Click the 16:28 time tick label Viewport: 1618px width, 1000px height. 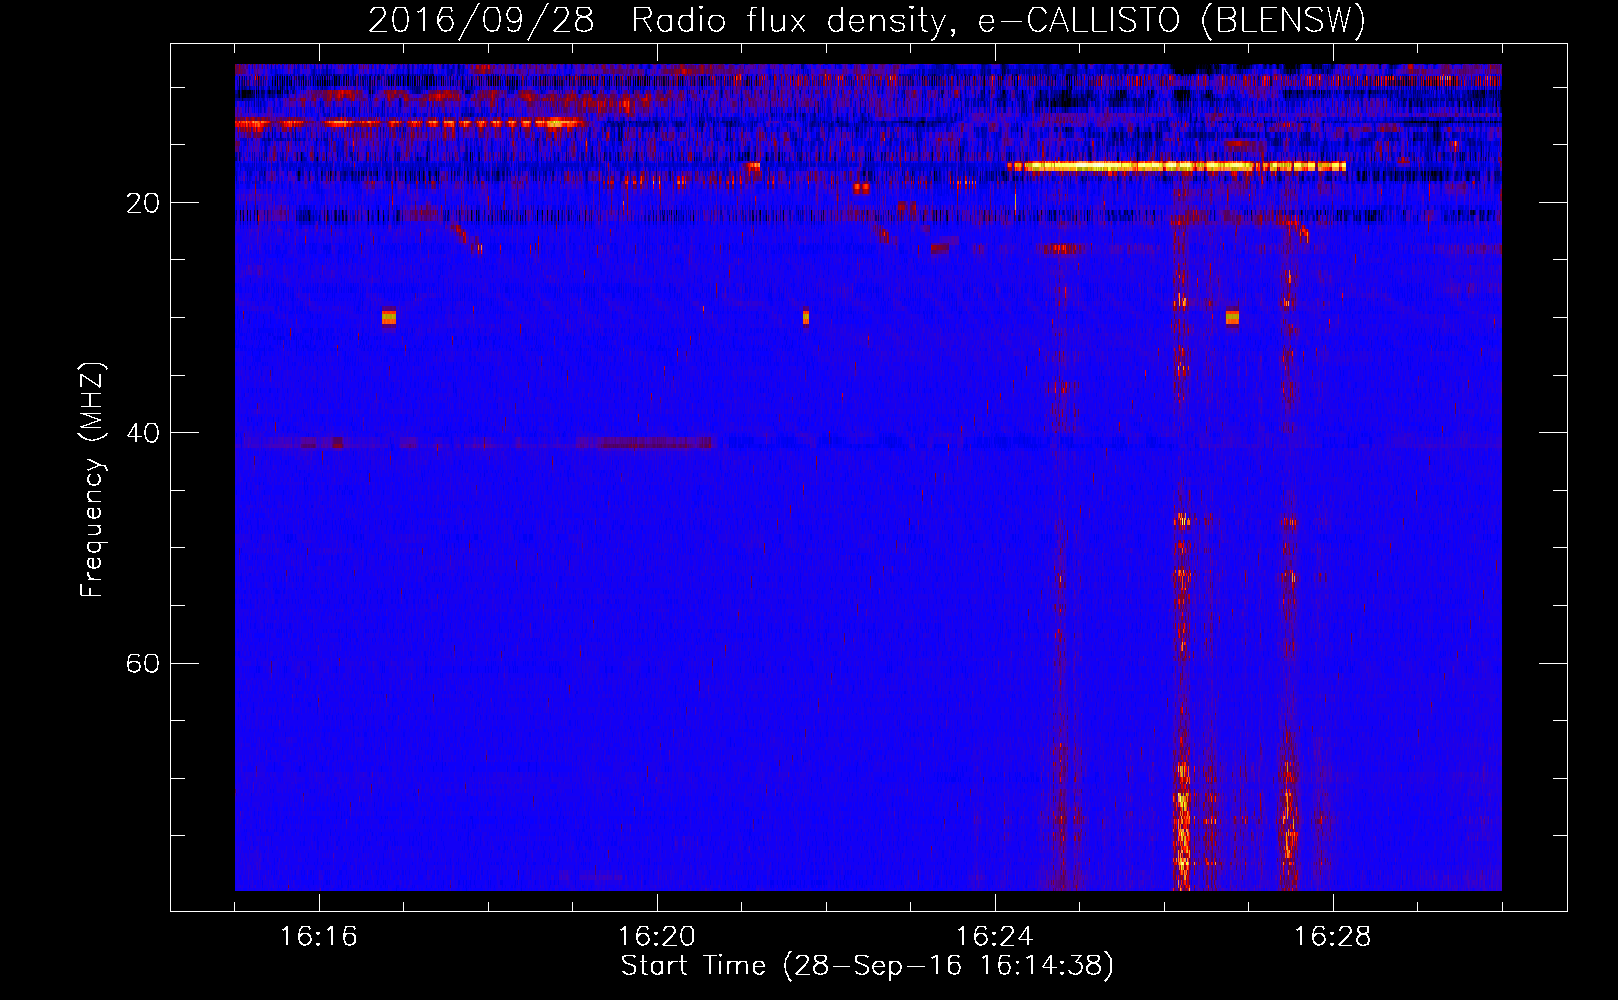[x=1332, y=937]
